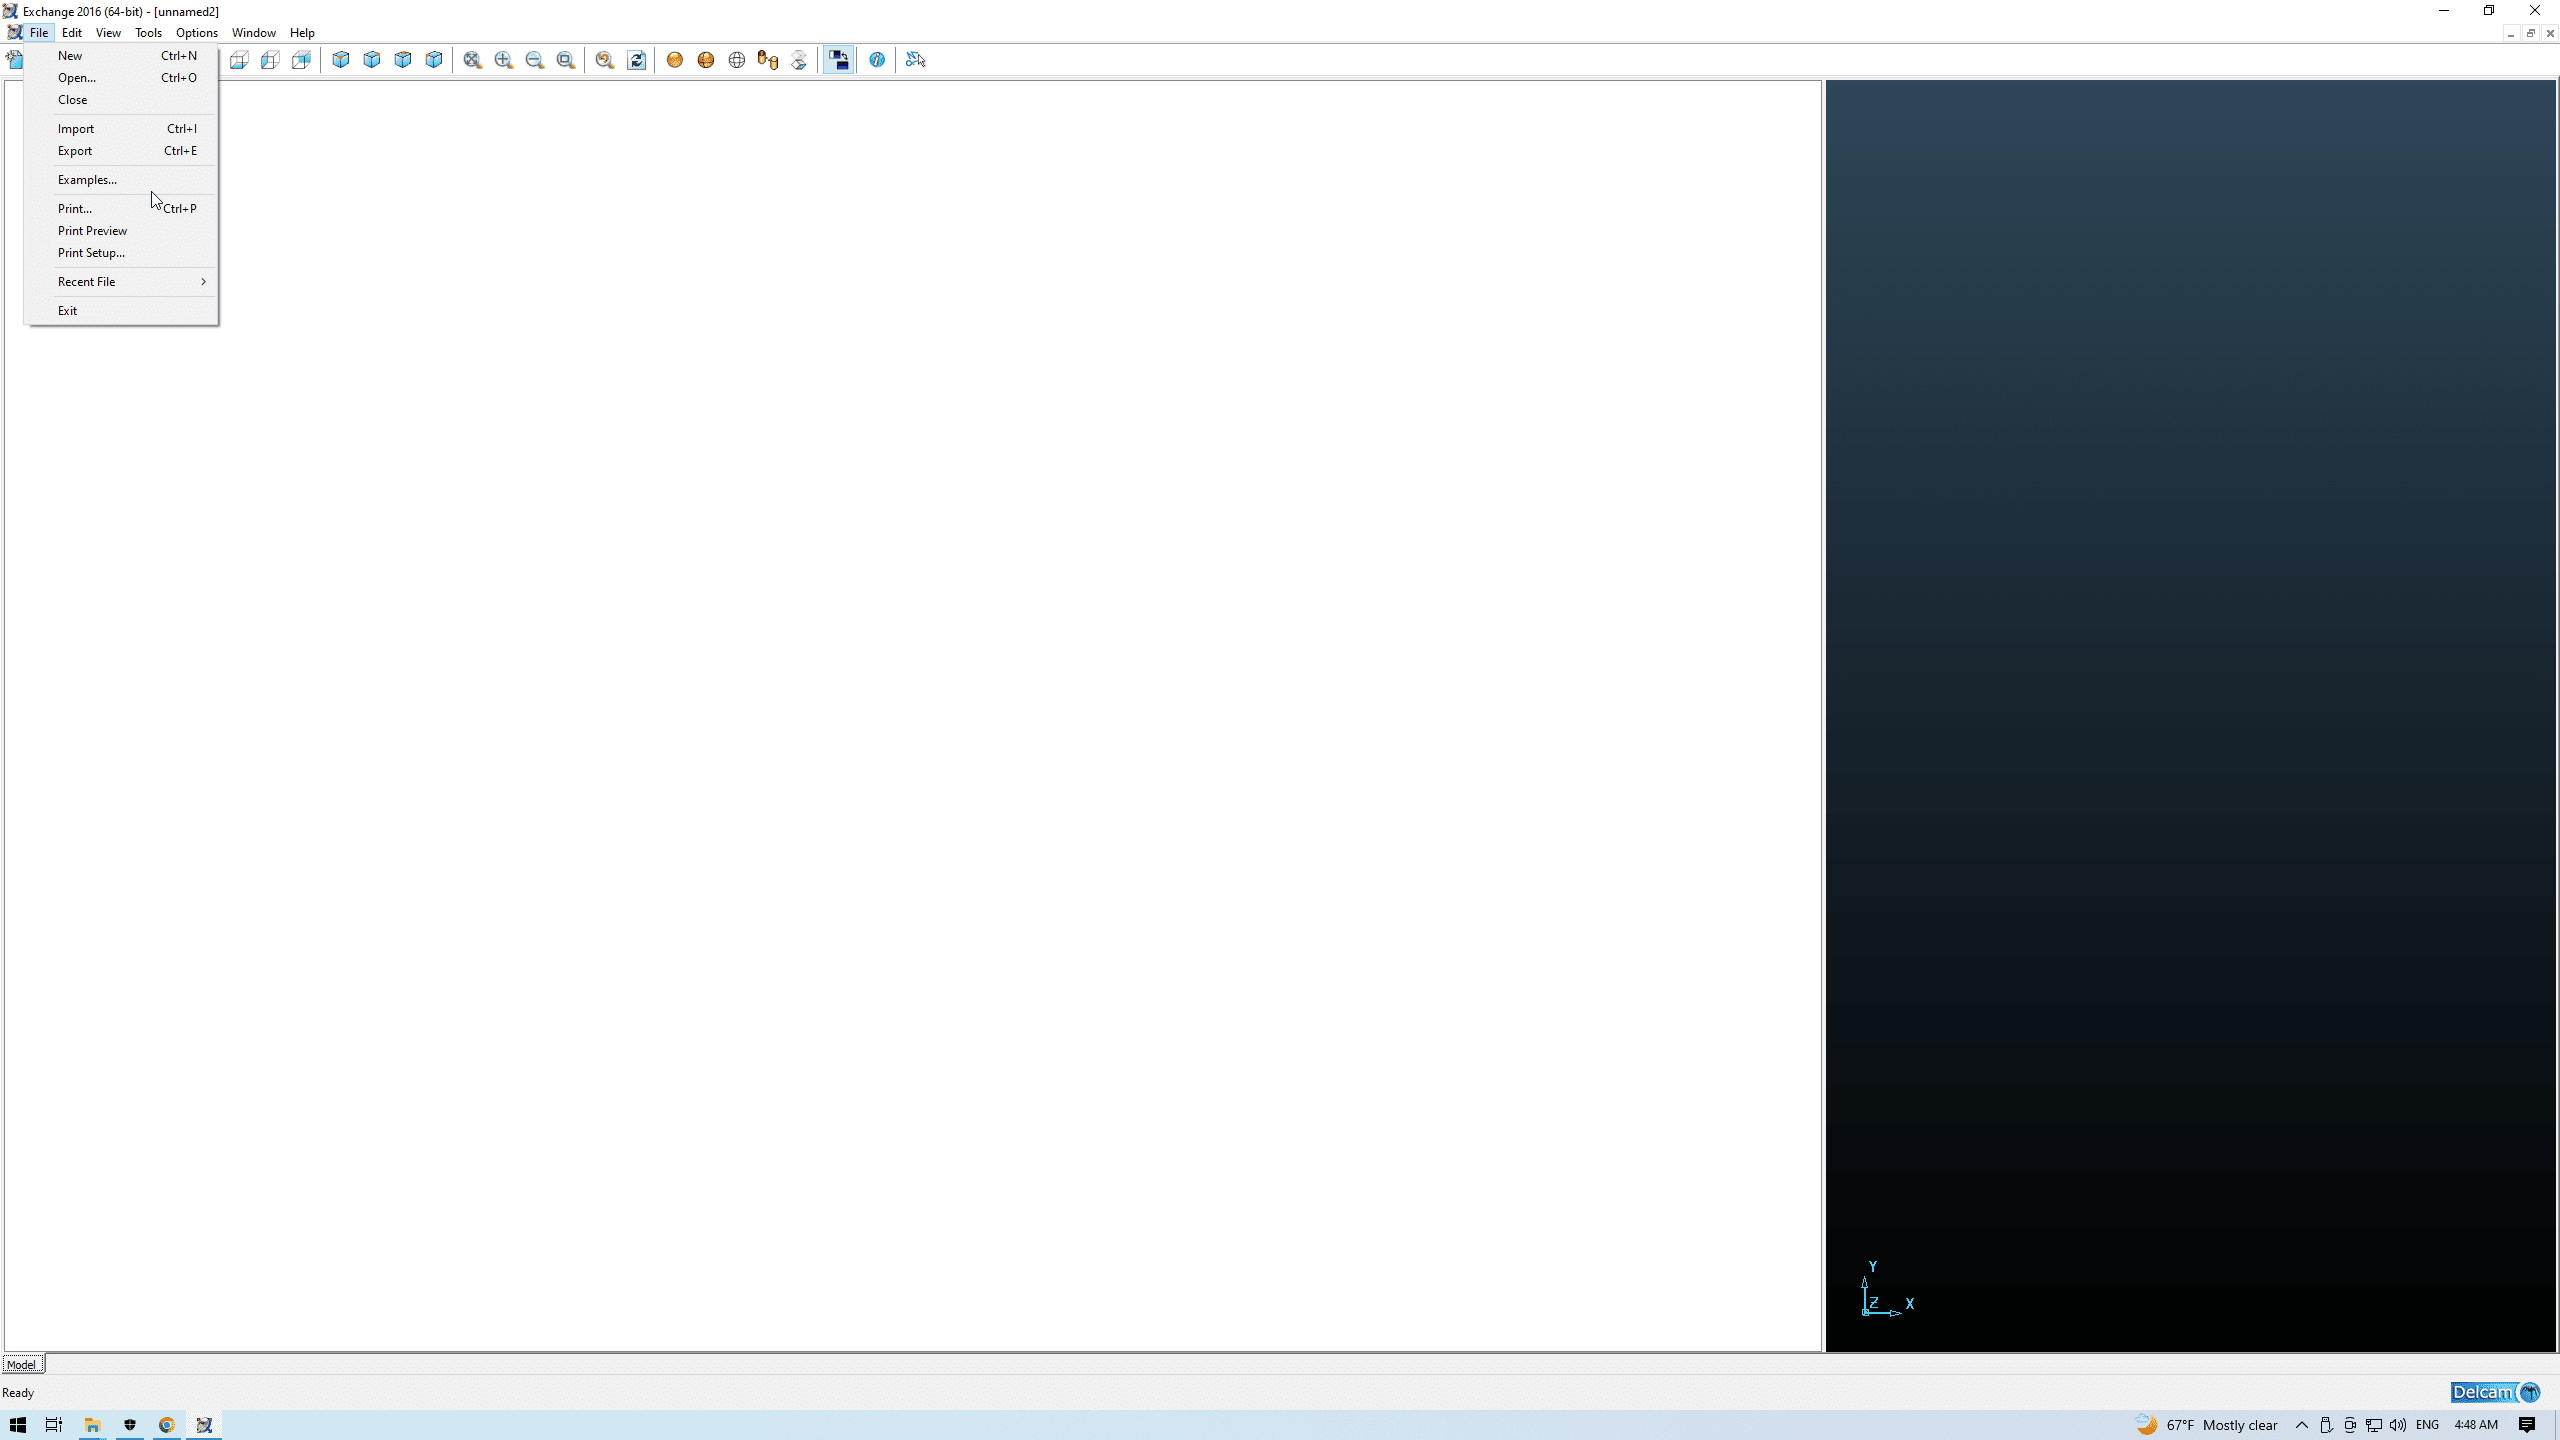Click the previous zoom view icon
Image resolution: width=2560 pixels, height=1440 pixels.
[604, 60]
